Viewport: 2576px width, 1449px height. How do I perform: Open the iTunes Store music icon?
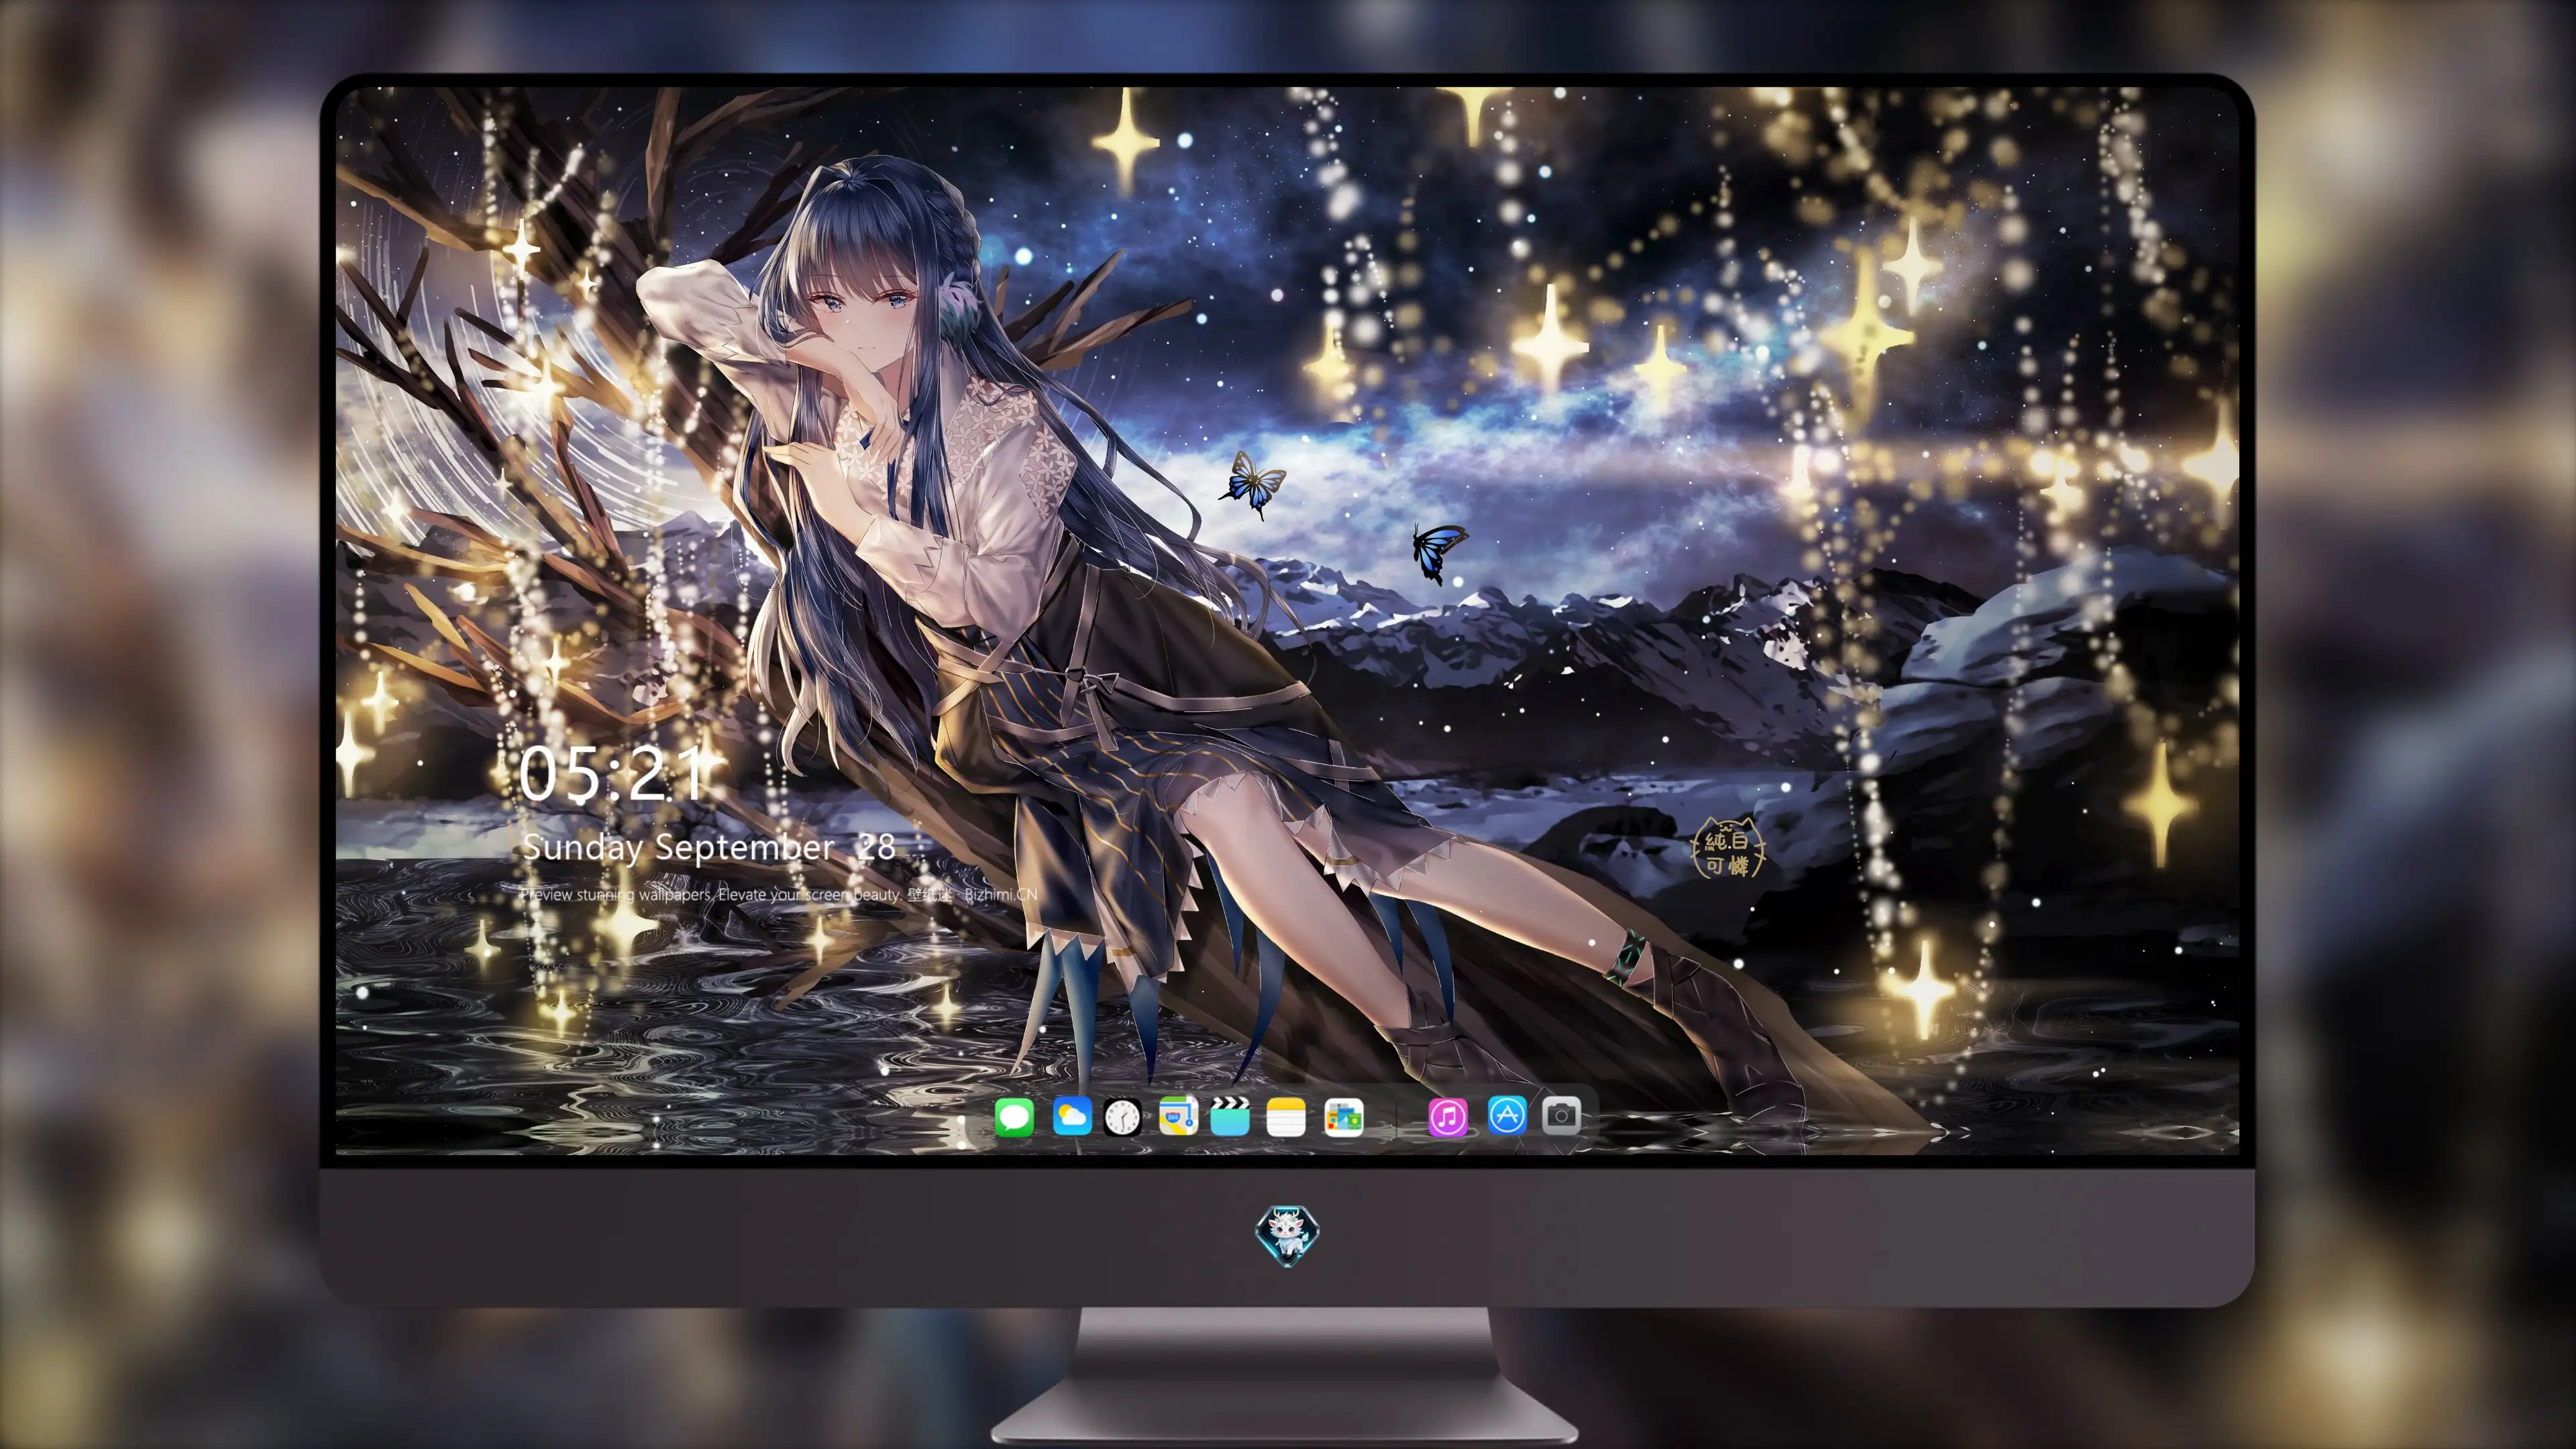(x=1448, y=1117)
